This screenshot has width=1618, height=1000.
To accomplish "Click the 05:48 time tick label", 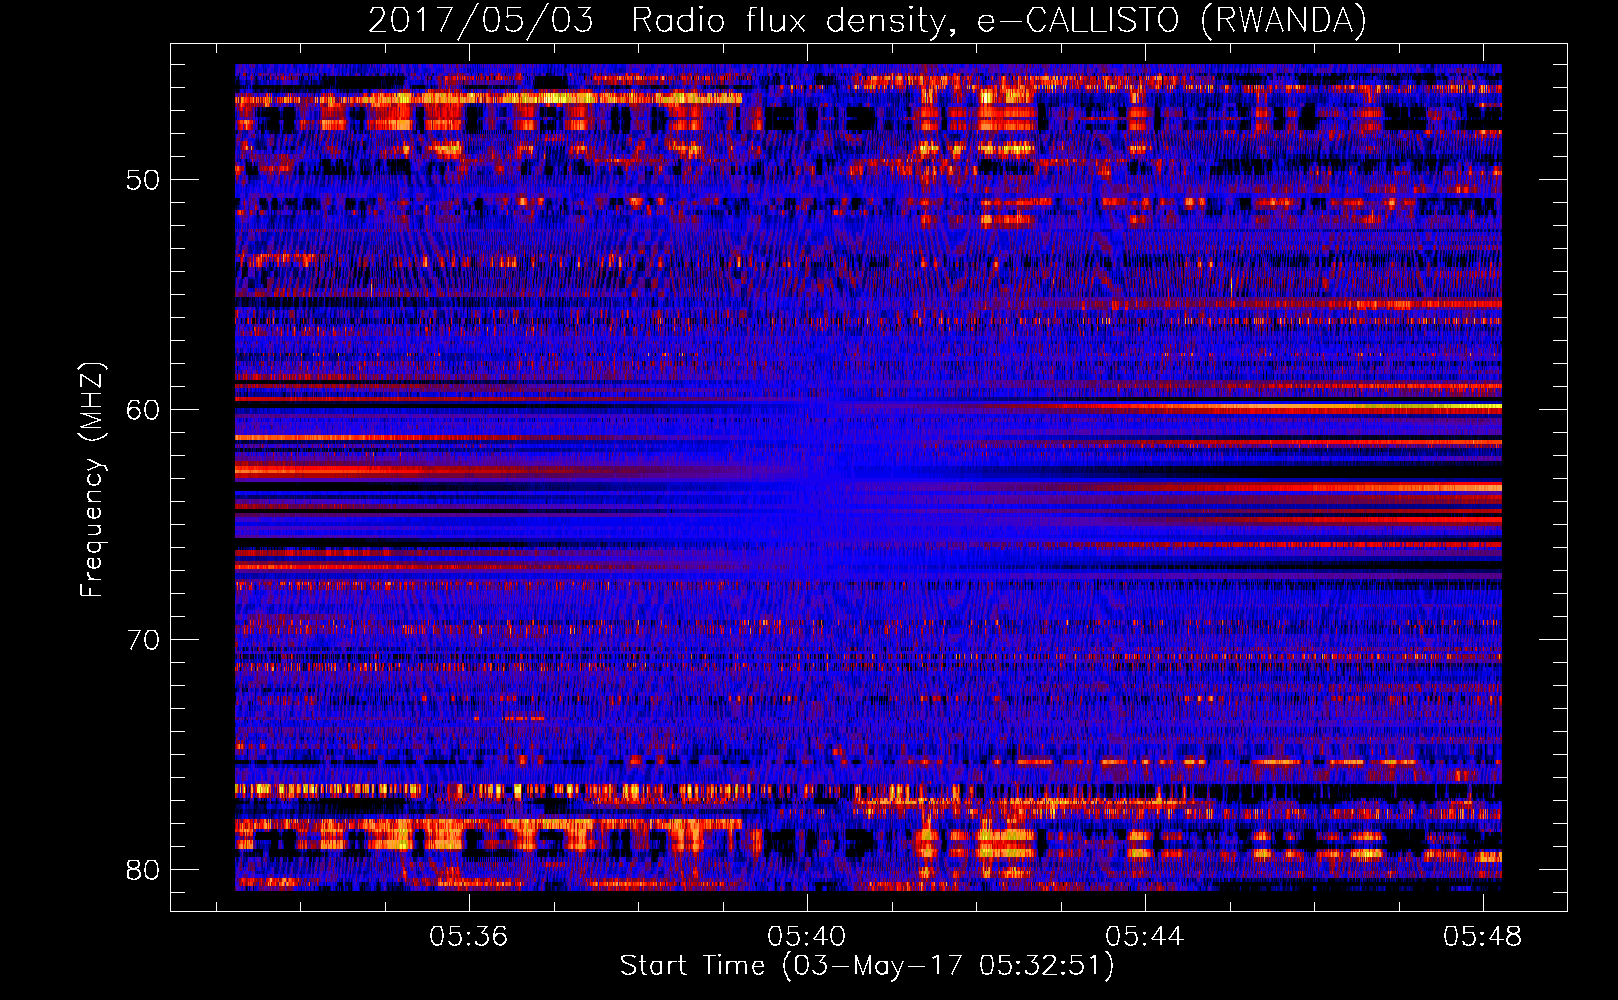I will tap(1482, 937).
